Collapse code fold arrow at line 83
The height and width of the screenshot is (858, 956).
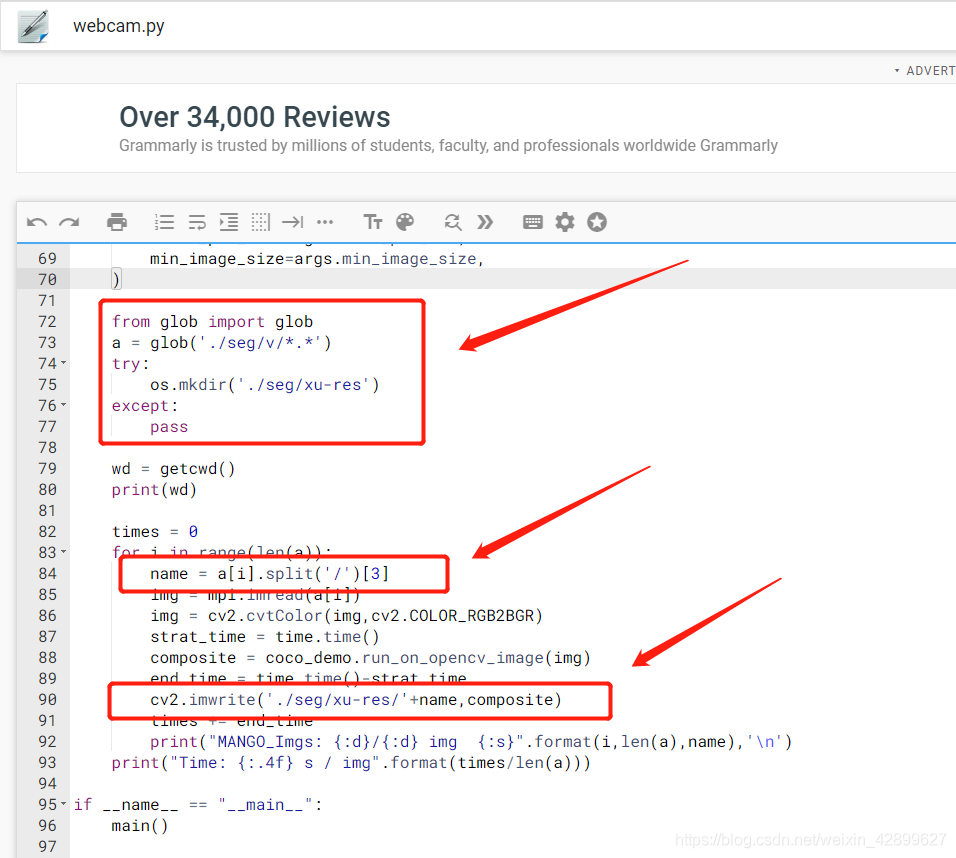63,552
